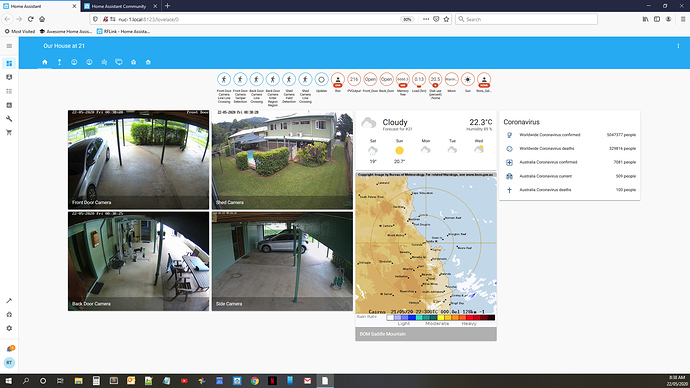The height and width of the screenshot is (388, 690).
Task: Open the PVOutput 216 badge
Action: point(354,80)
